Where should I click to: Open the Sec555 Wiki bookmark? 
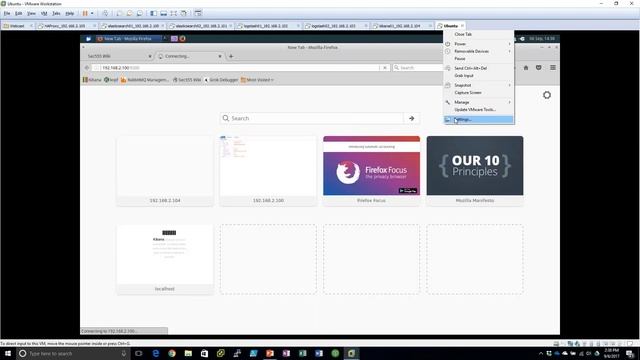coord(187,80)
